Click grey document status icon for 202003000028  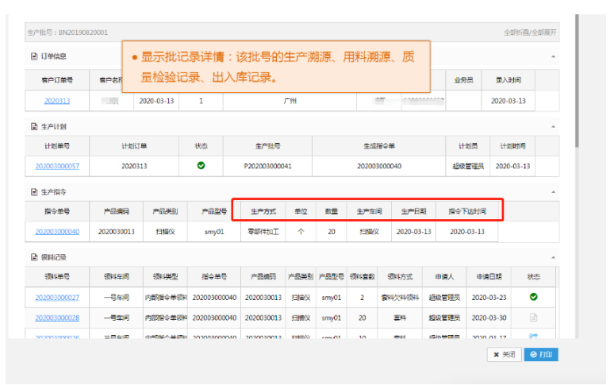pos(533,317)
